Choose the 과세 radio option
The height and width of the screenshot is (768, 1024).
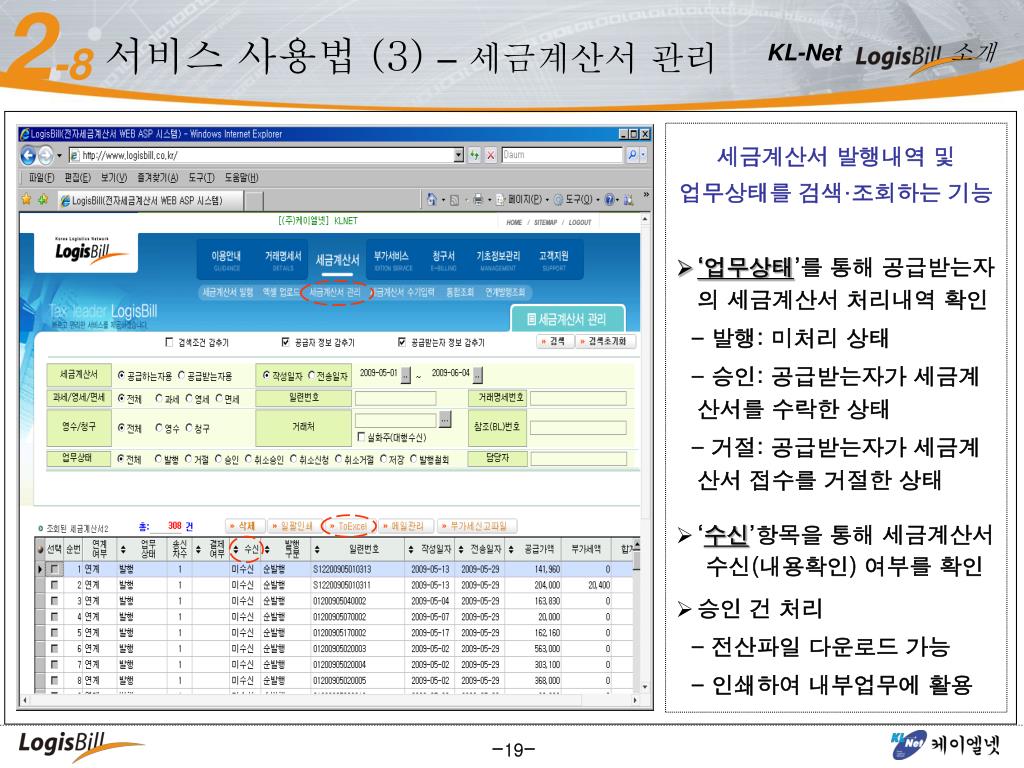[x=159, y=398]
